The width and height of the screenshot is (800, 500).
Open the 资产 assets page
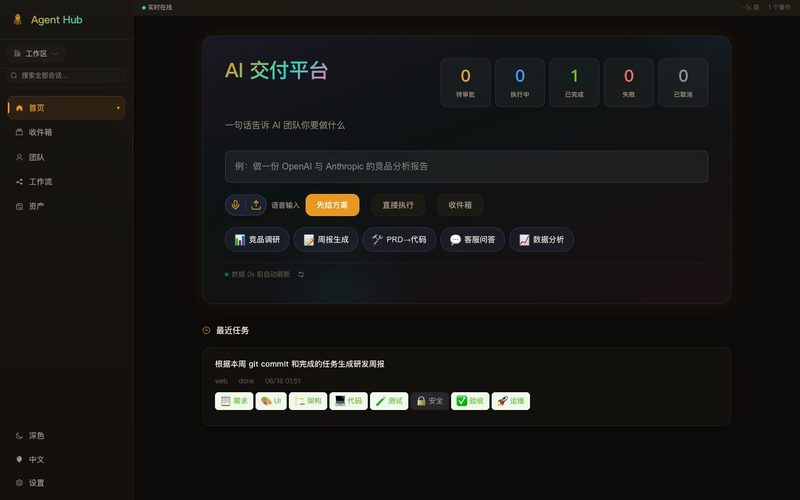pos(66,206)
